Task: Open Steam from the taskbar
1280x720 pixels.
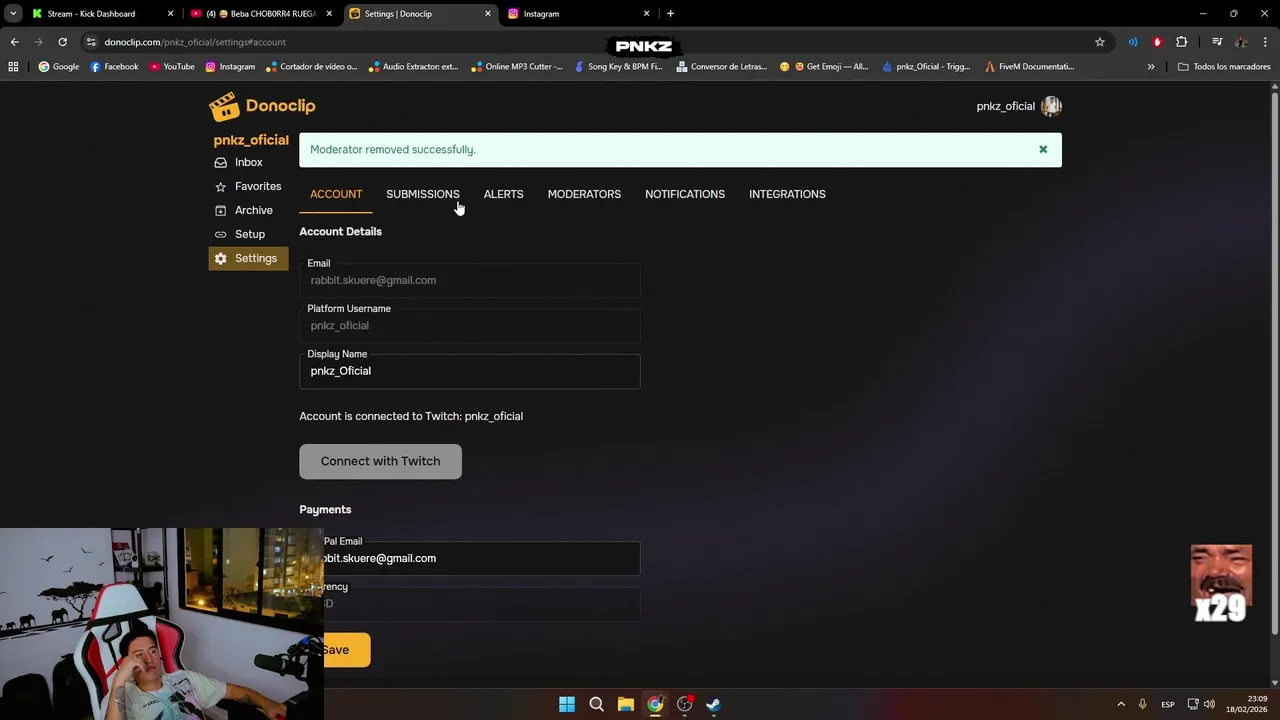Action: pos(713,704)
